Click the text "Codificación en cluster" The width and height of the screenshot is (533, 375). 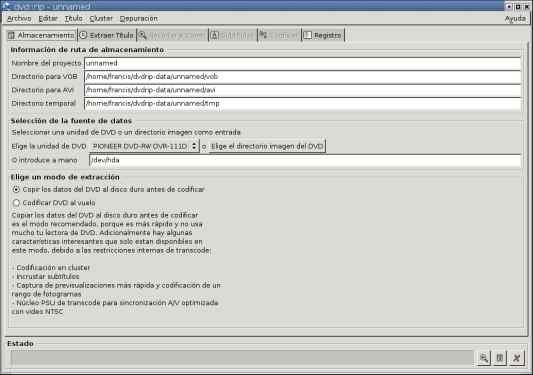pyautogui.click(x=53, y=268)
